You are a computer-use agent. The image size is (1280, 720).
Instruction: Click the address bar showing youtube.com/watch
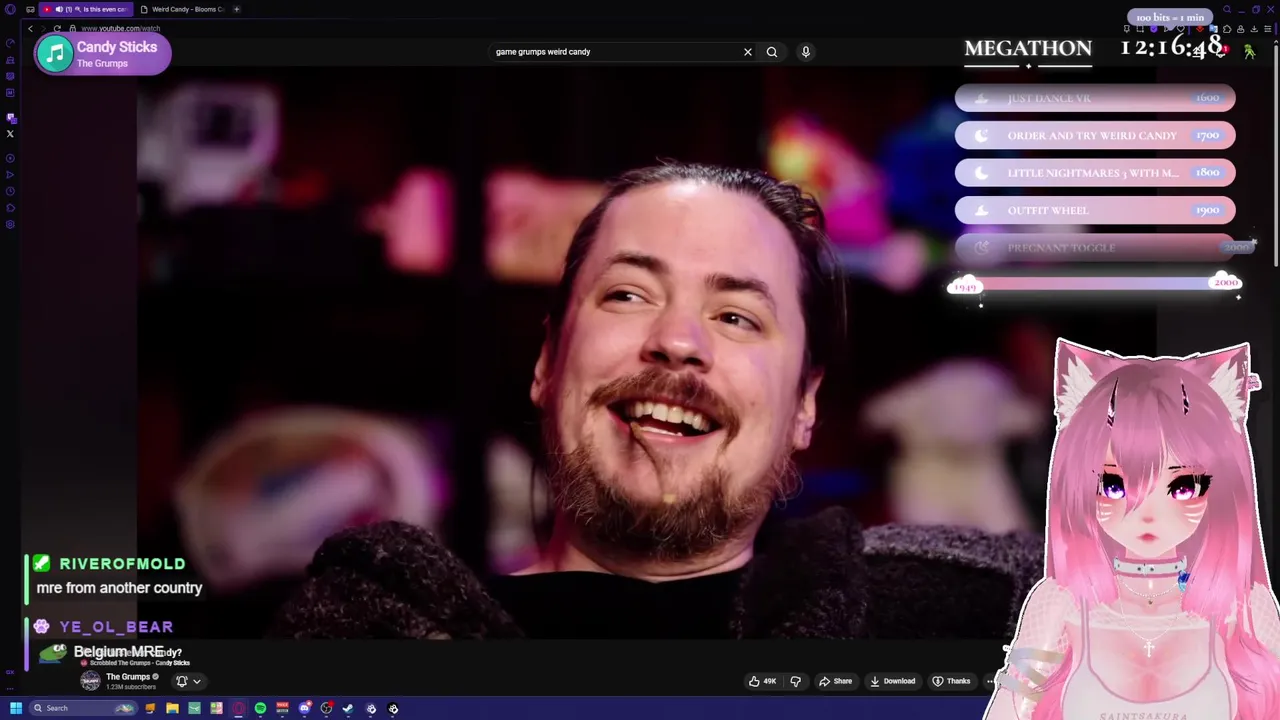120,28
